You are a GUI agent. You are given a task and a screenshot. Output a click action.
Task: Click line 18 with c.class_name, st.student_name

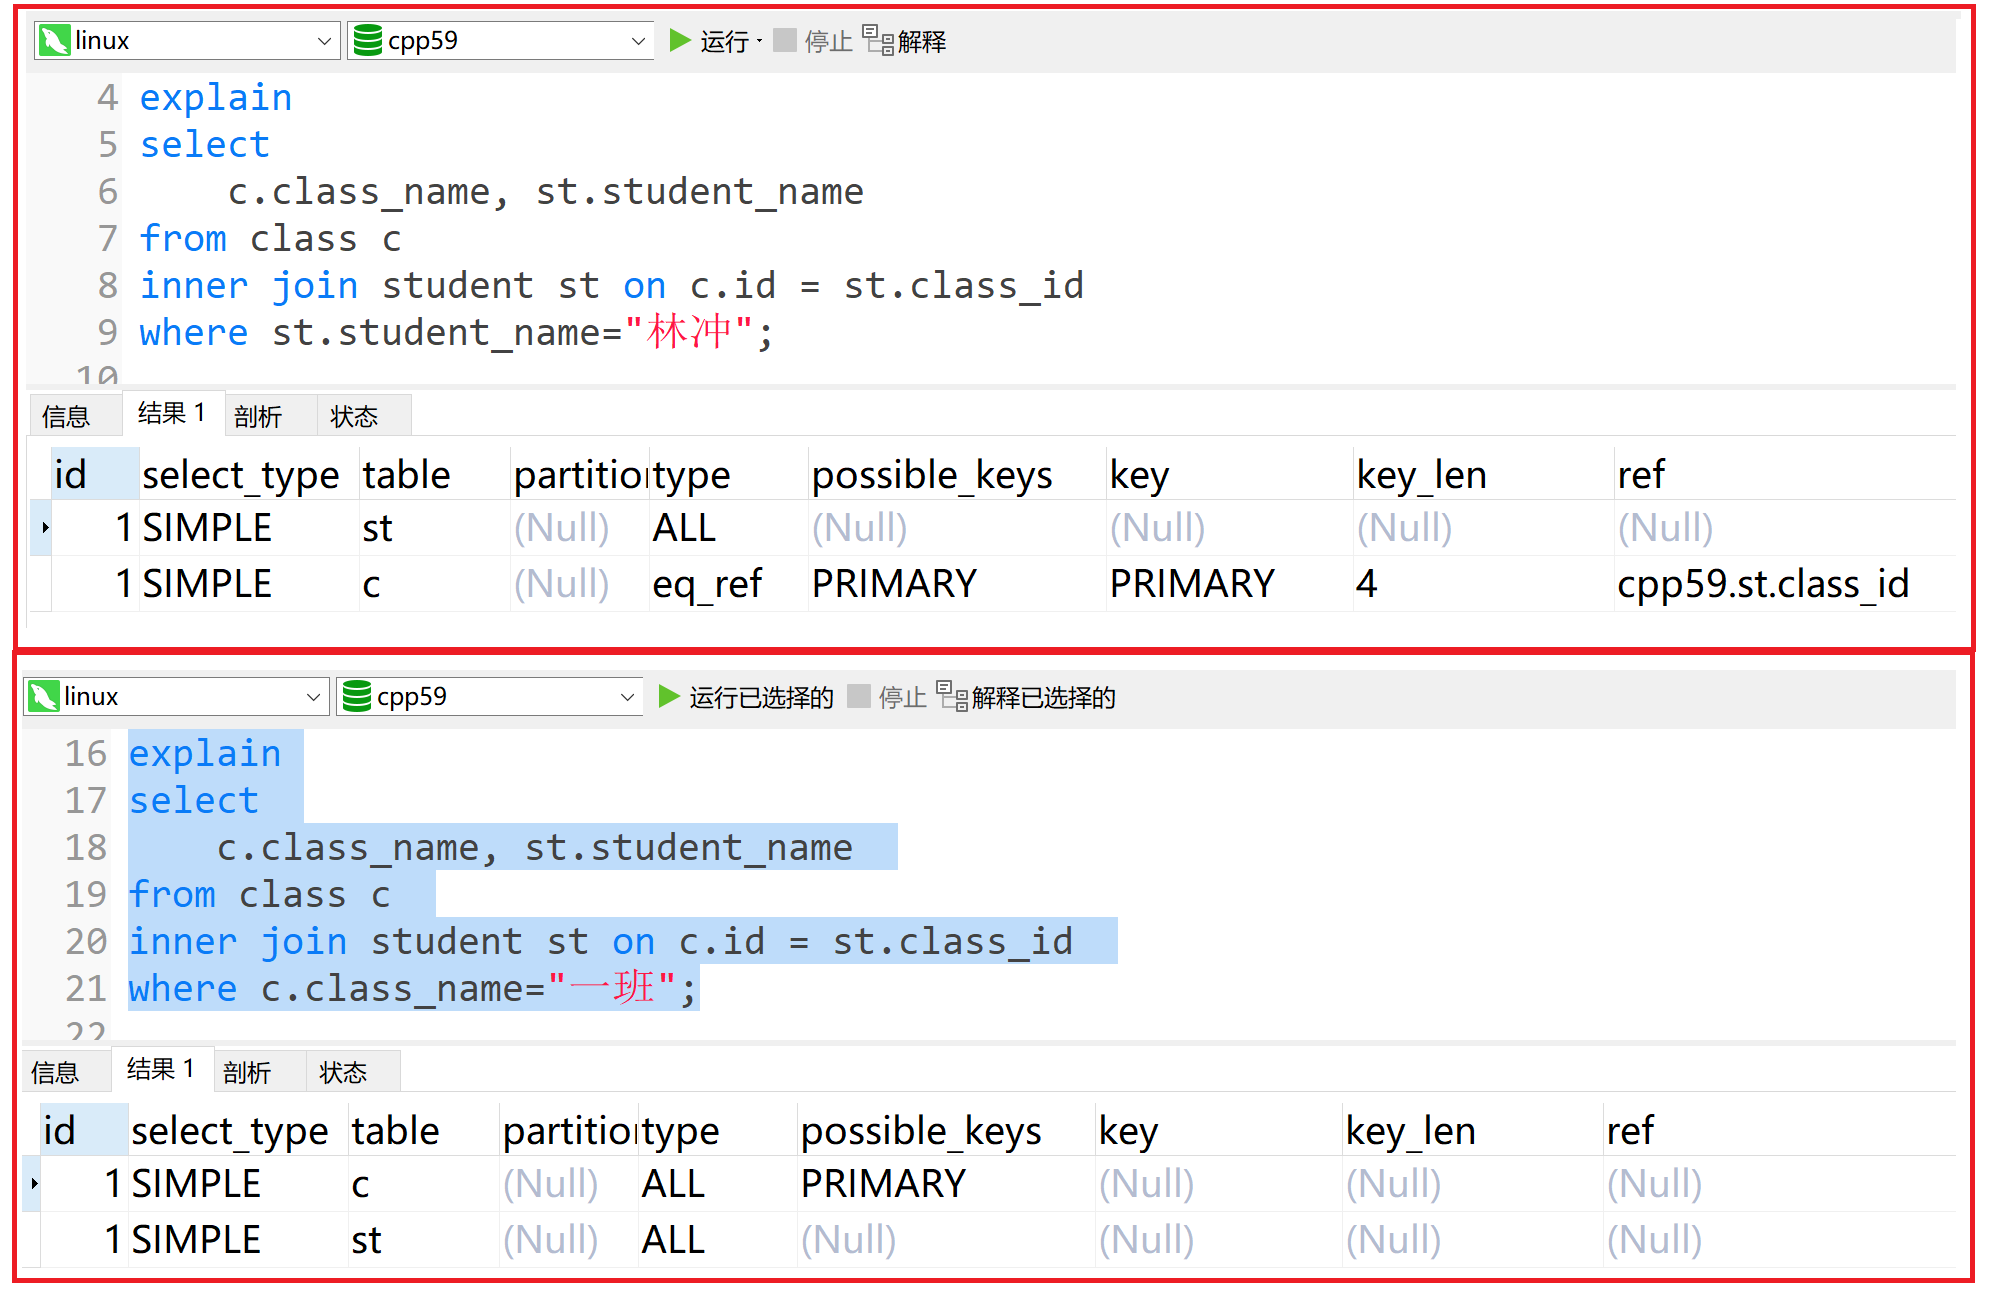tap(535, 848)
